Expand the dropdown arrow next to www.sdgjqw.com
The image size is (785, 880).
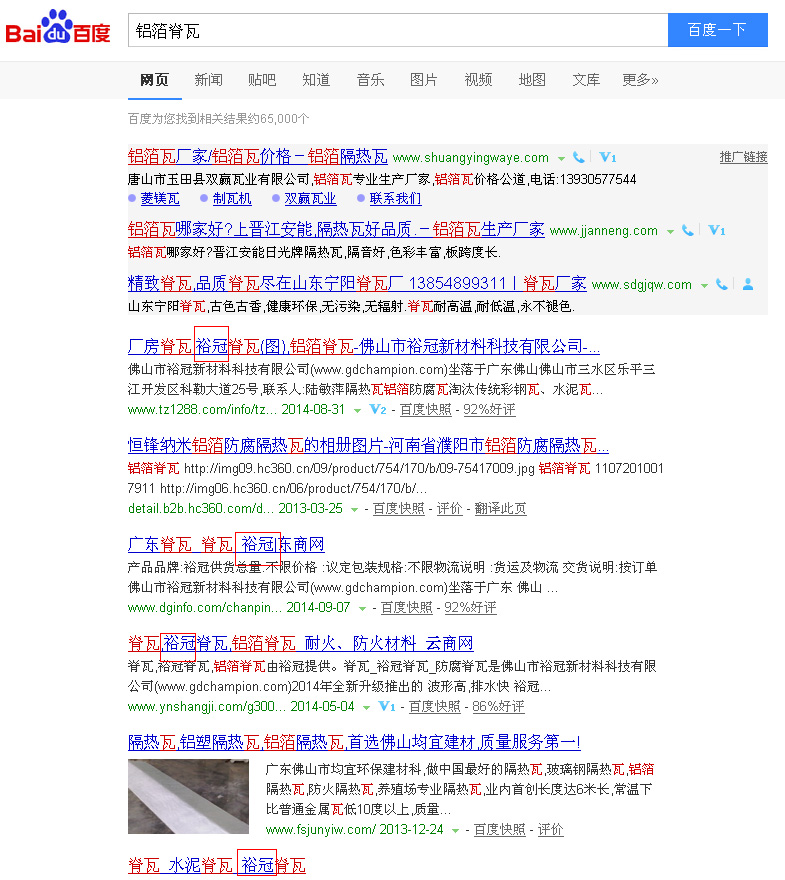[704, 286]
